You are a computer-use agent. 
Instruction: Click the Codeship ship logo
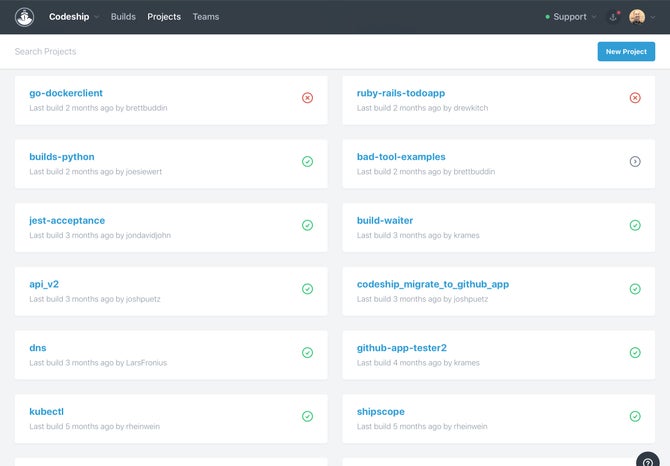point(24,17)
